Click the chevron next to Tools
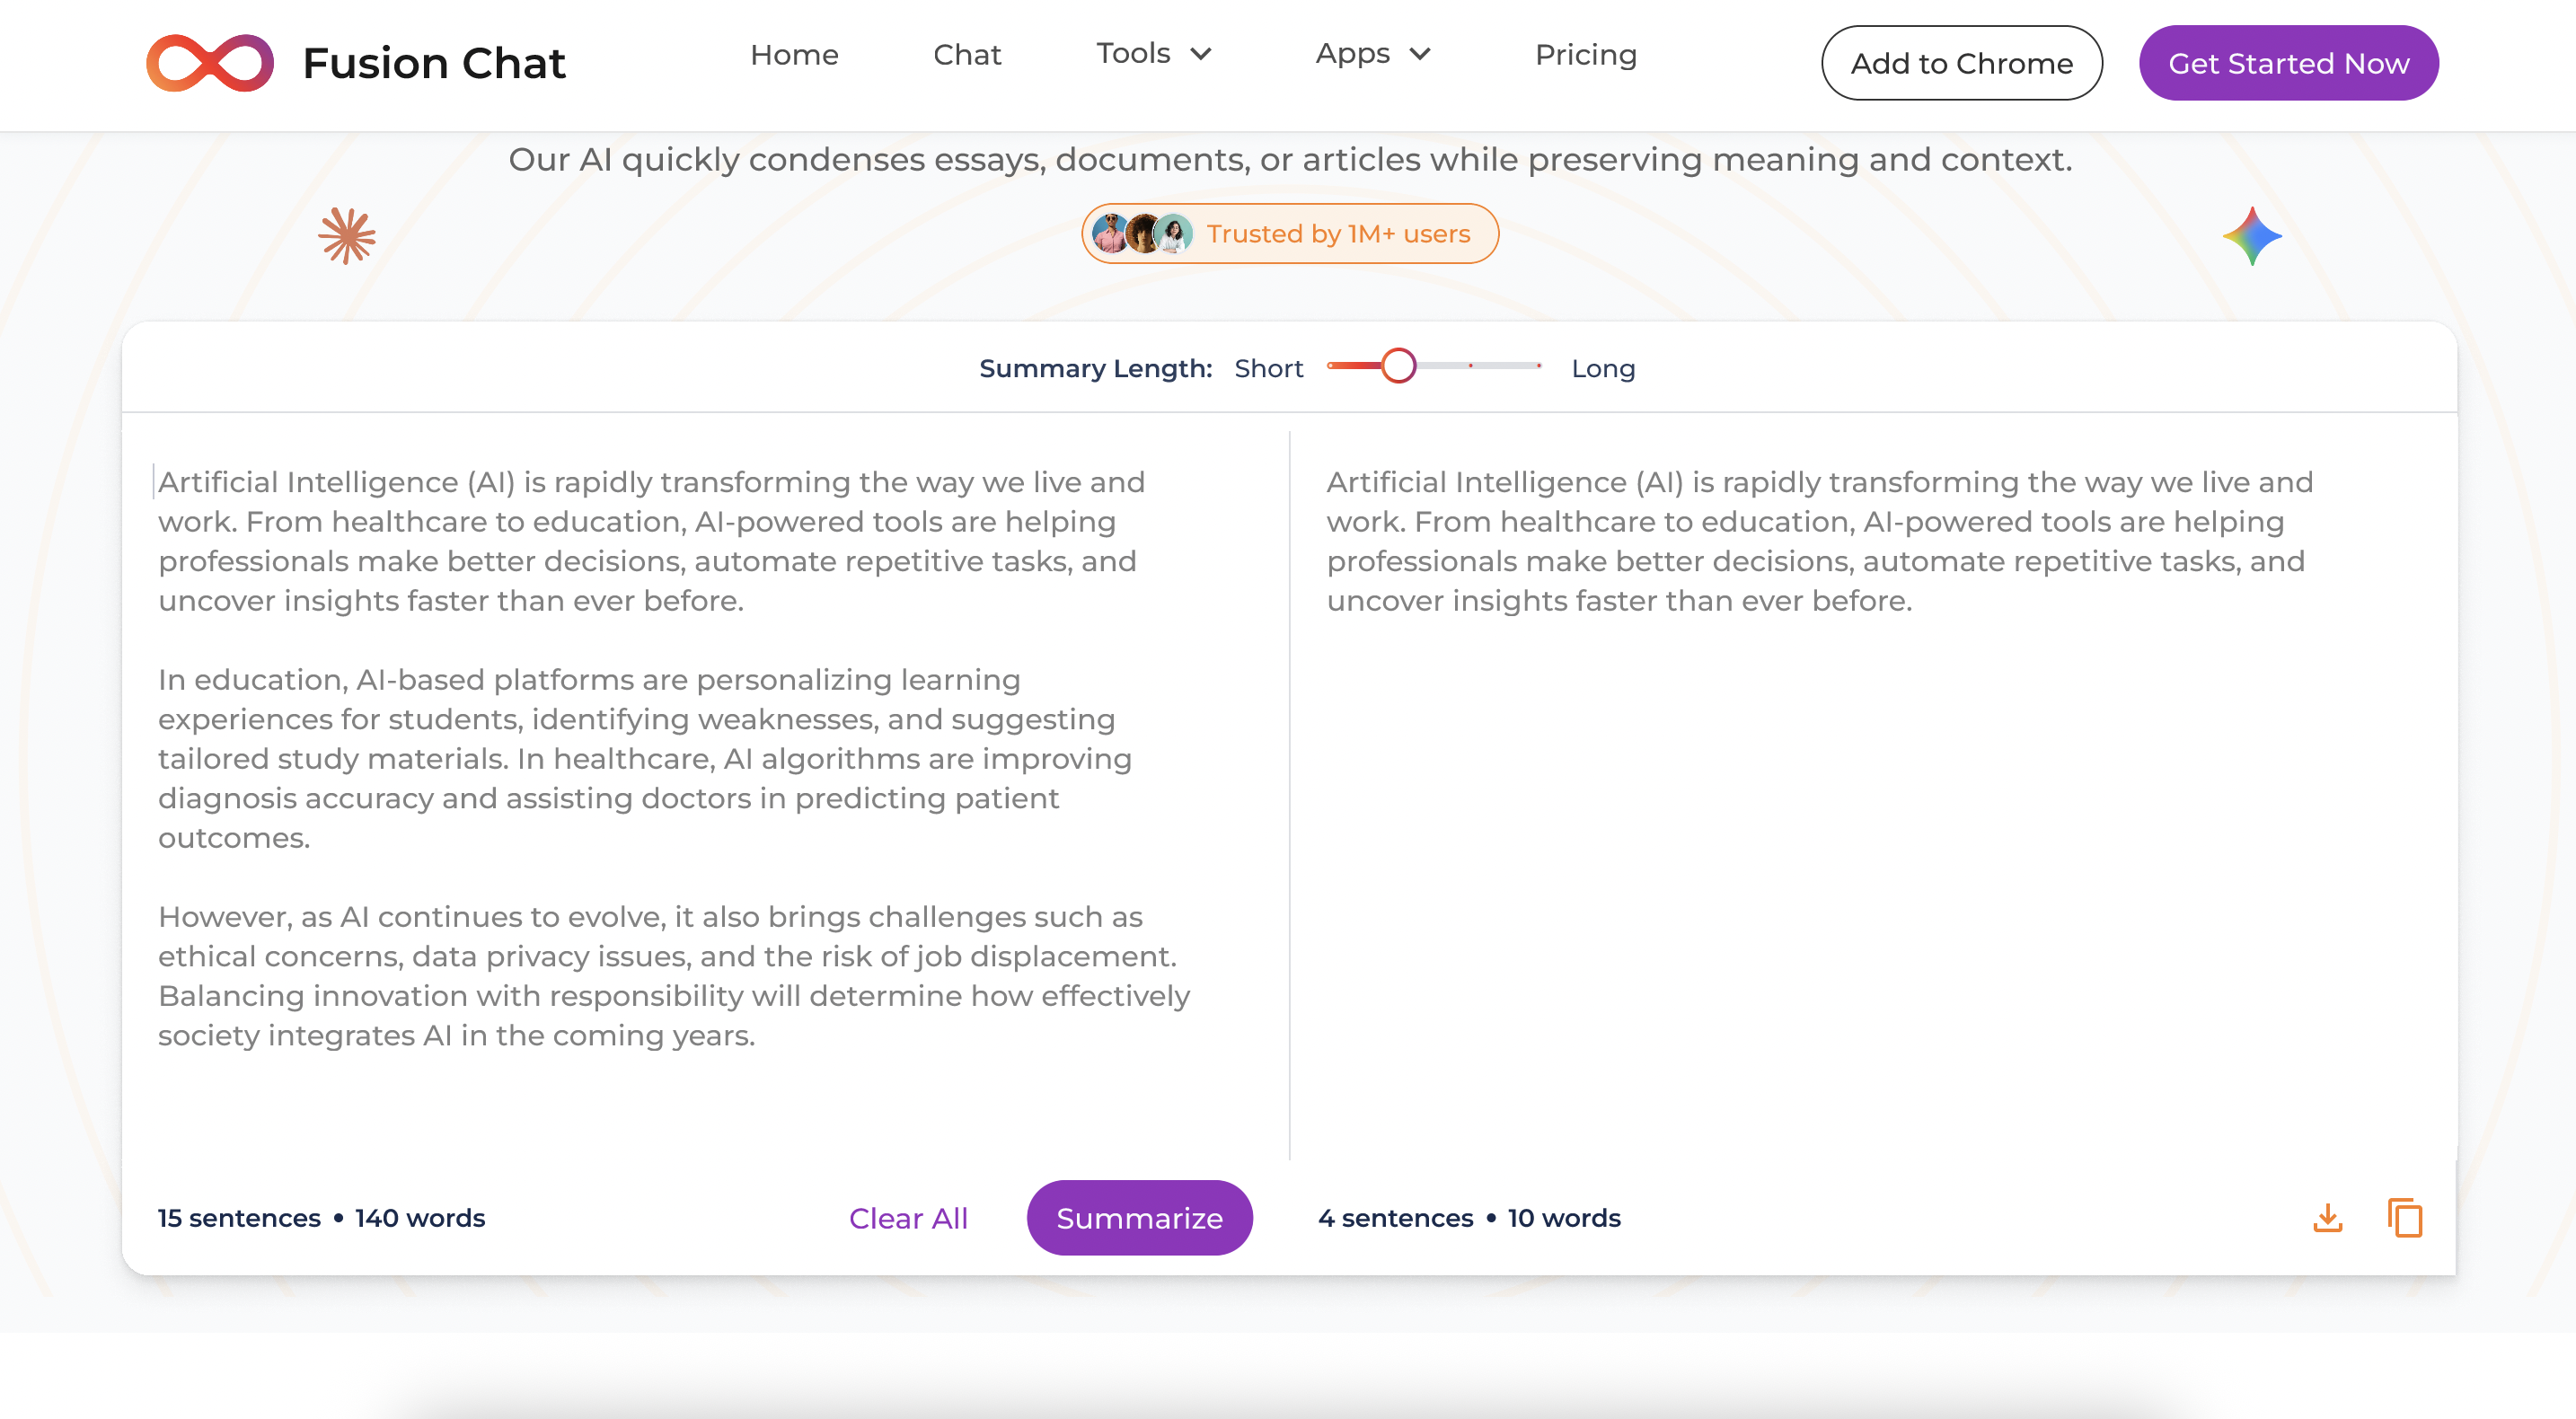This screenshot has width=2576, height=1419. (1201, 54)
